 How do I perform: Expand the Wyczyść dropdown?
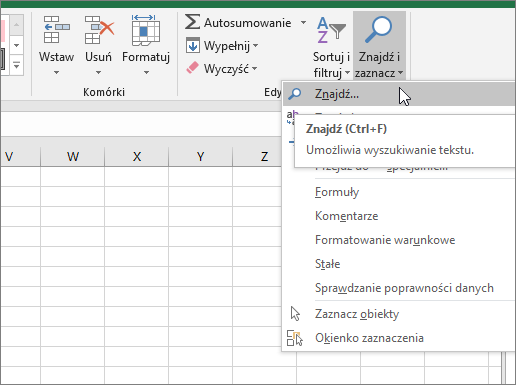(254, 68)
